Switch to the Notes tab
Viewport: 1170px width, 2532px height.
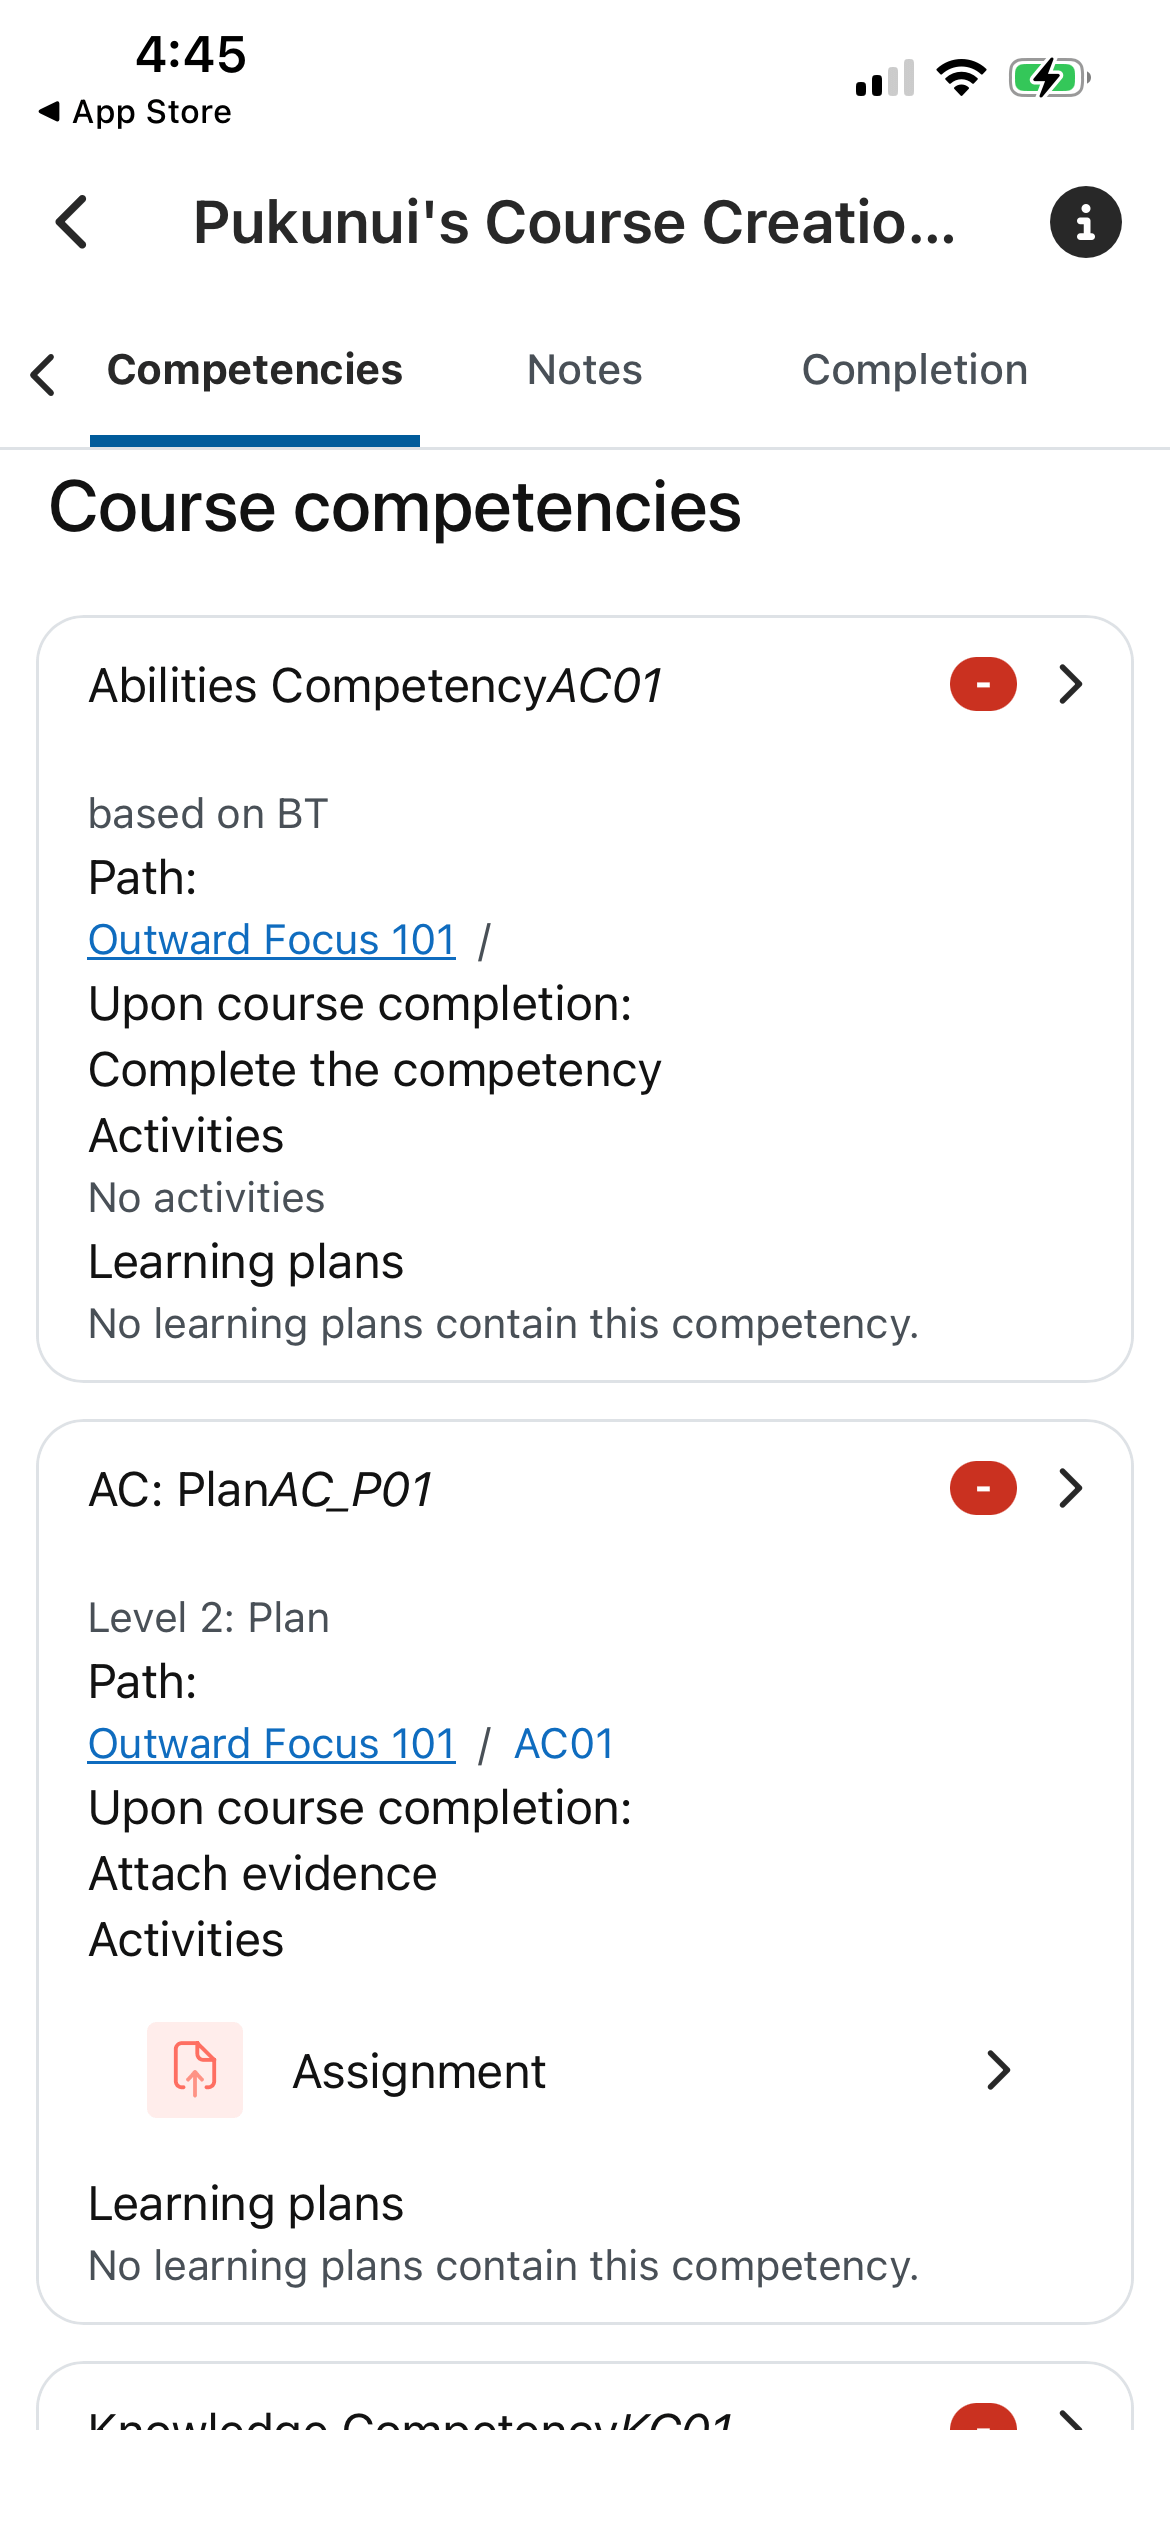coord(585,370)
